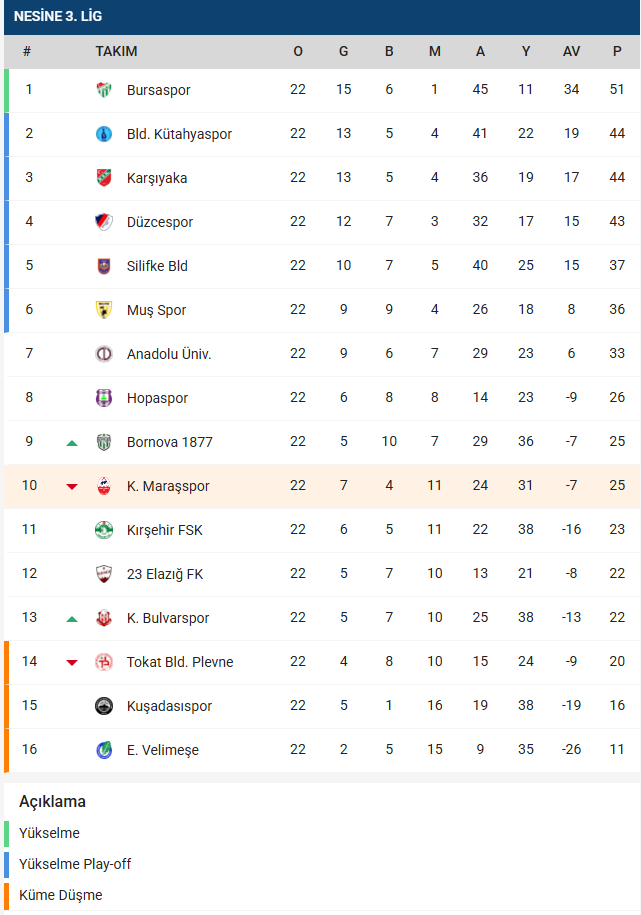Open the Anadolu Üniv. team name
This screenshot has height=915, width=641.
(169, 354)
